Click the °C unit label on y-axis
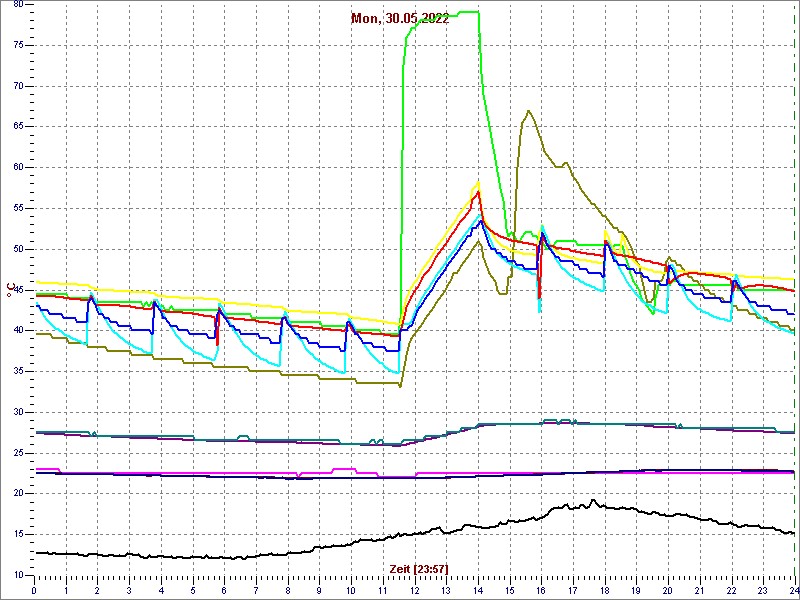The image size is (800, 600). 11,291
